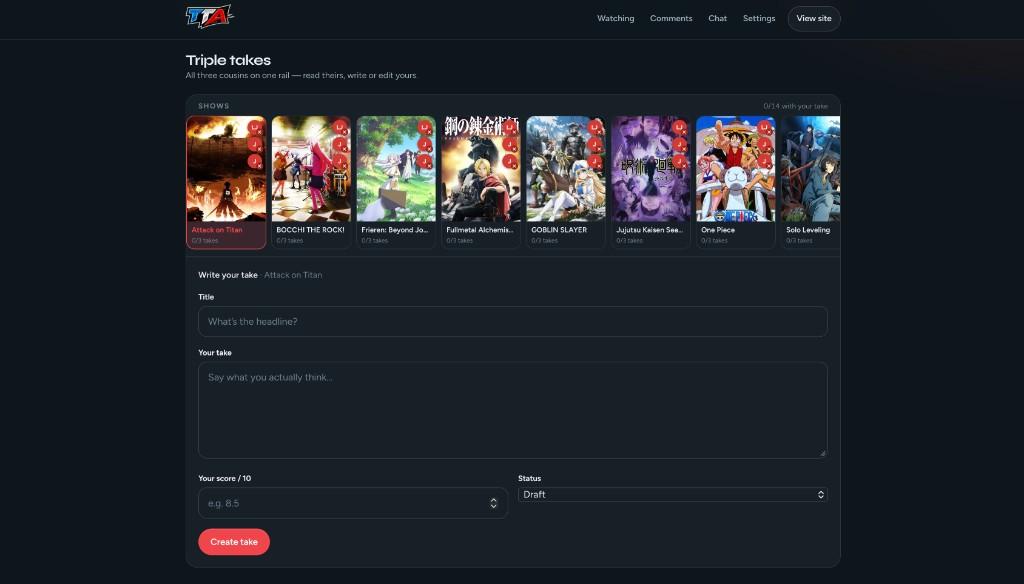Click middle red cousin badge on GOBLIN SLAYER
1024x584 pixels.
(x=594, y=144)
